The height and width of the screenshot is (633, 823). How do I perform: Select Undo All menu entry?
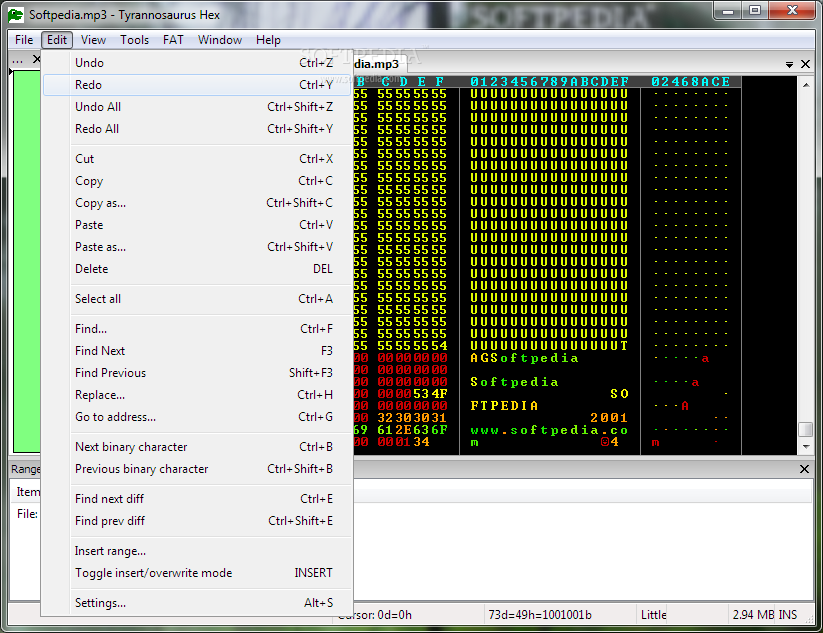point(197,107)
